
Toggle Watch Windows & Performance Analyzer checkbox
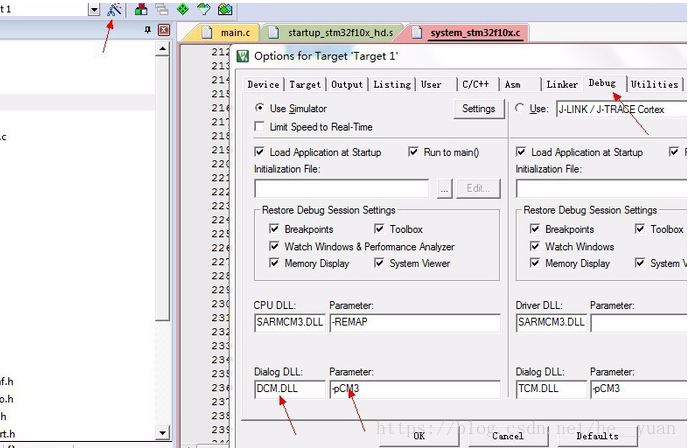tap(274, 246)
